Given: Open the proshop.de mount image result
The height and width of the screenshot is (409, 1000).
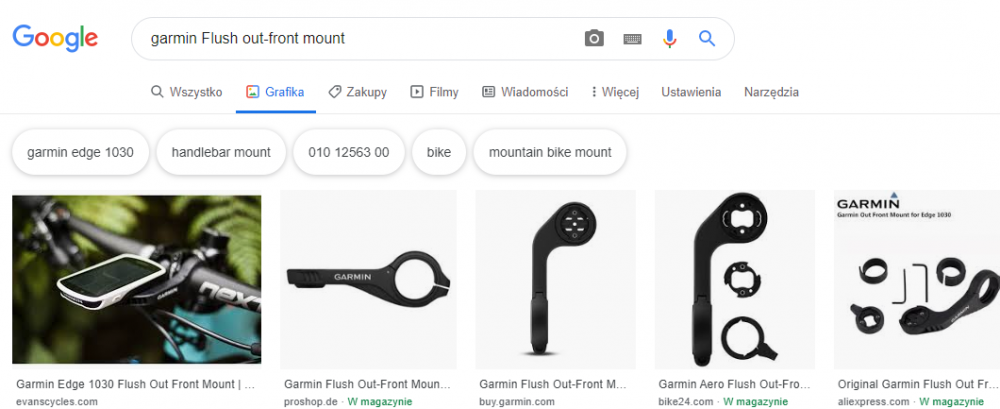Looking at the screenshot, I should (368, 279).
